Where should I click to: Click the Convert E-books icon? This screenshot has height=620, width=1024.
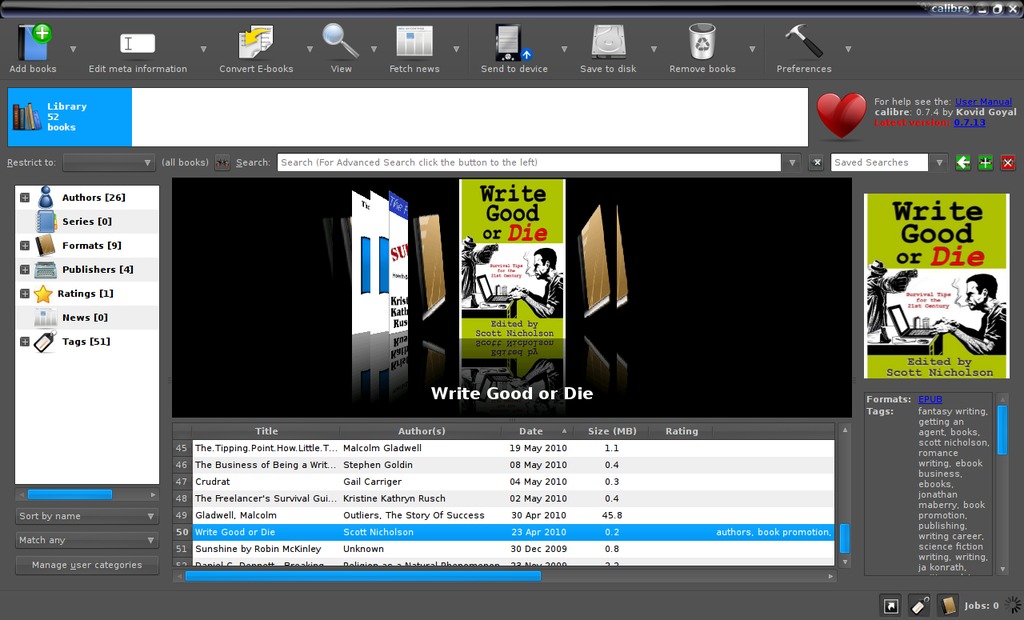[x=256, y=43]
